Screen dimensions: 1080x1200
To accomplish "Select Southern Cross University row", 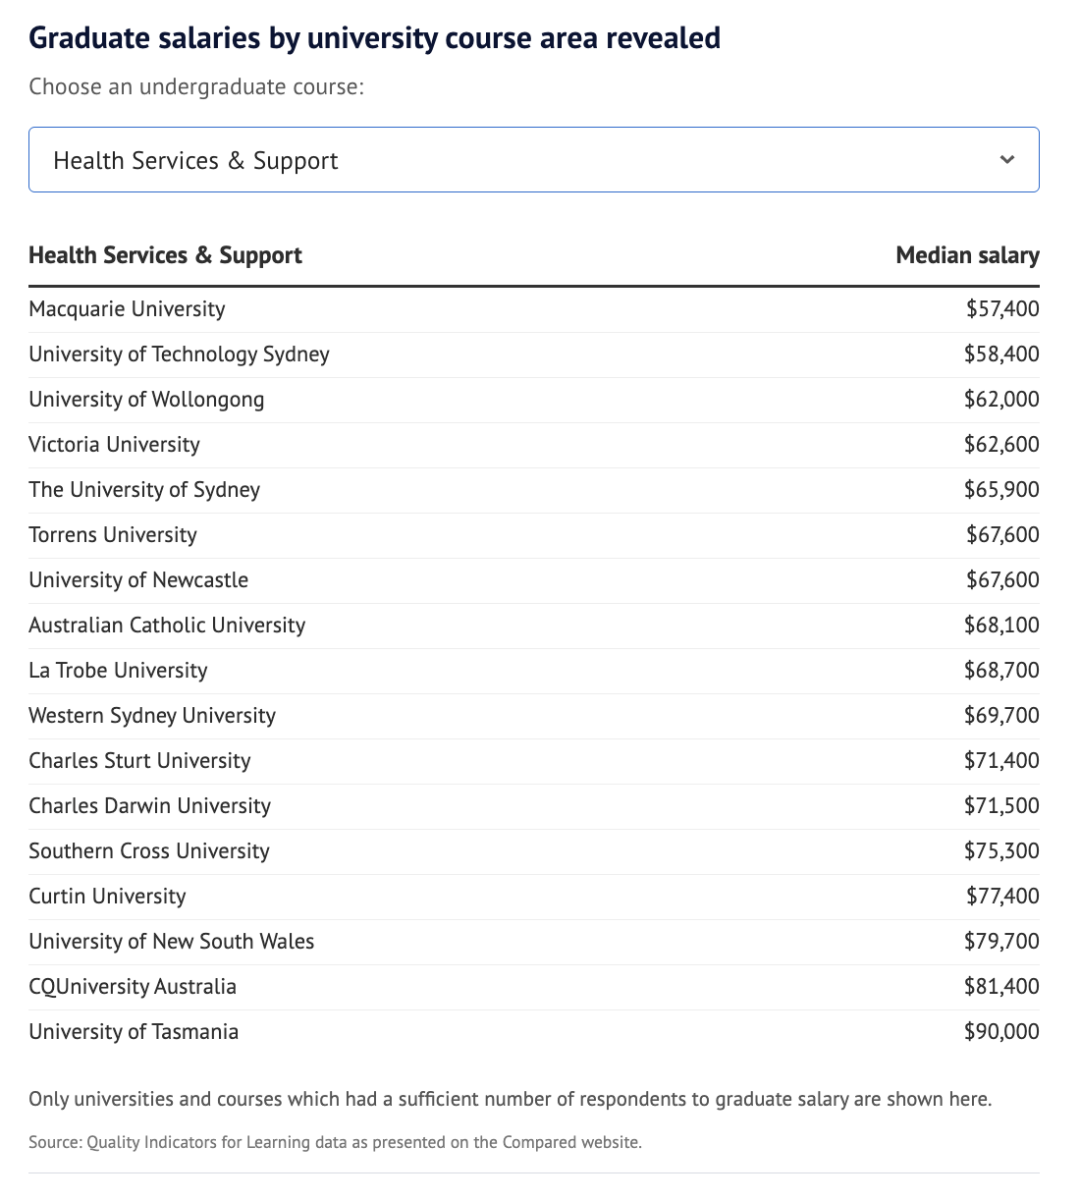I will tap(149, 851).
